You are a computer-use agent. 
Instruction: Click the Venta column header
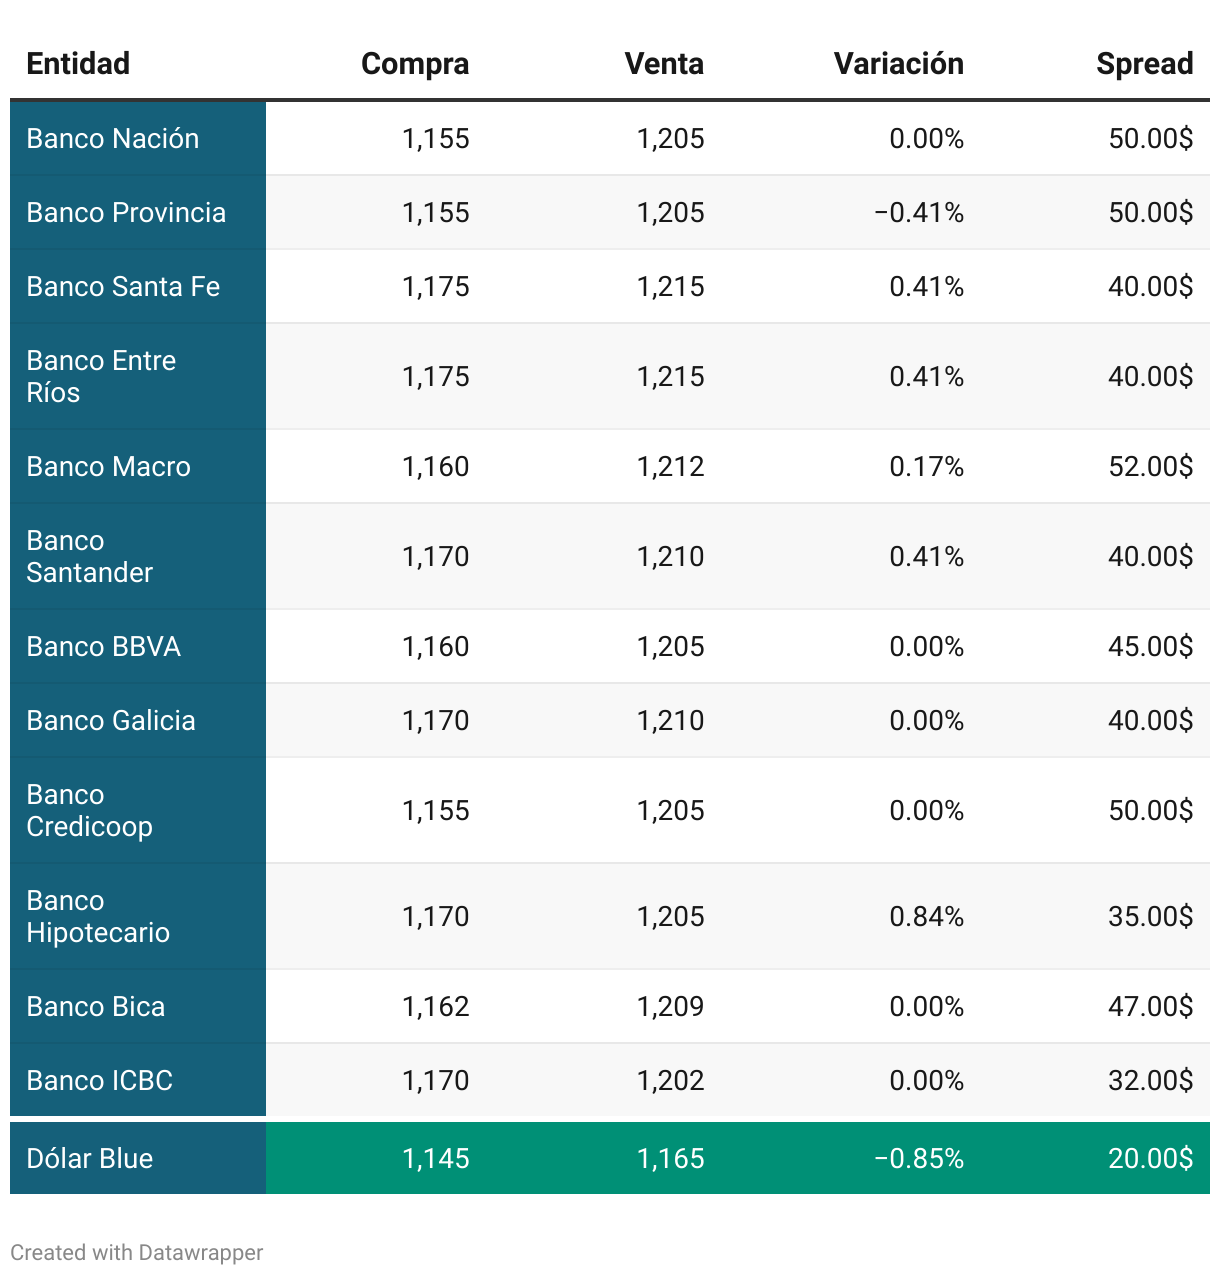tap(664, 64)
